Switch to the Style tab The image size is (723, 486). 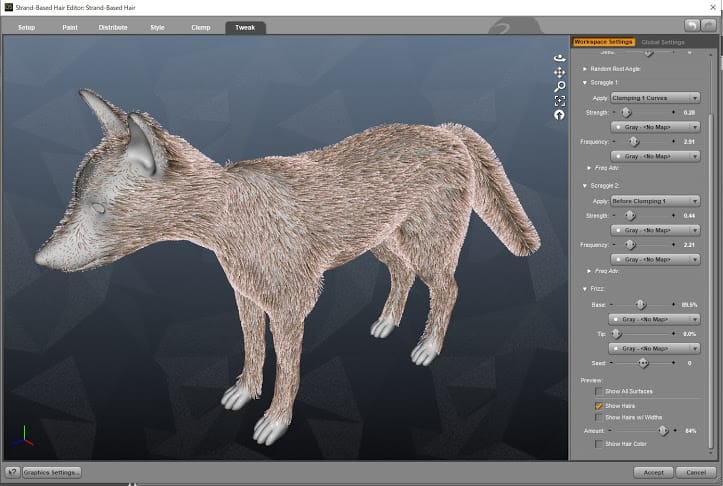point(157,27)
